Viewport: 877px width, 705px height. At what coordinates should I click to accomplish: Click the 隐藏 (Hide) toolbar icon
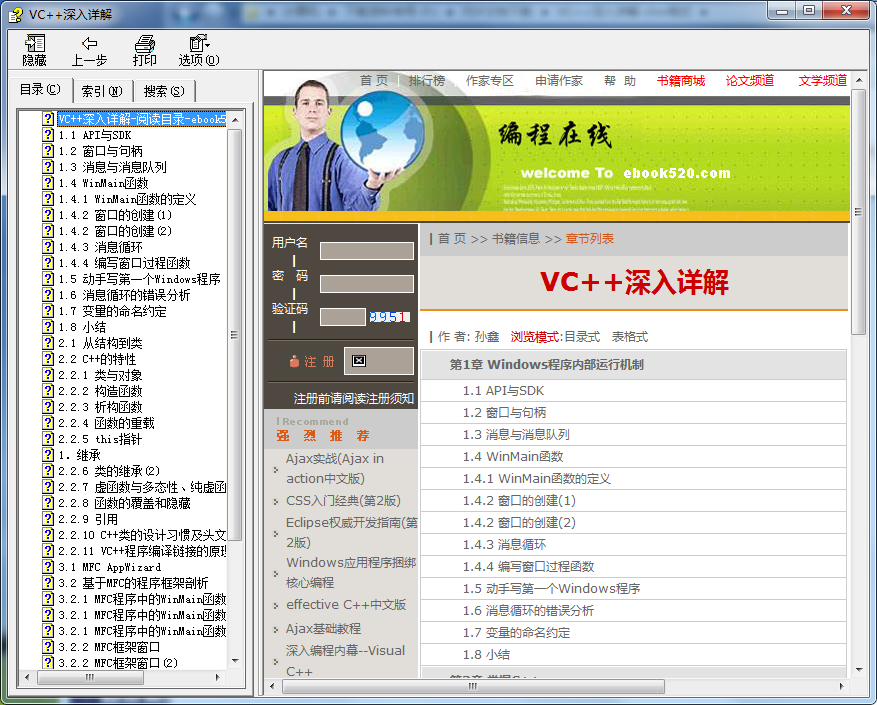pos(35,44)
